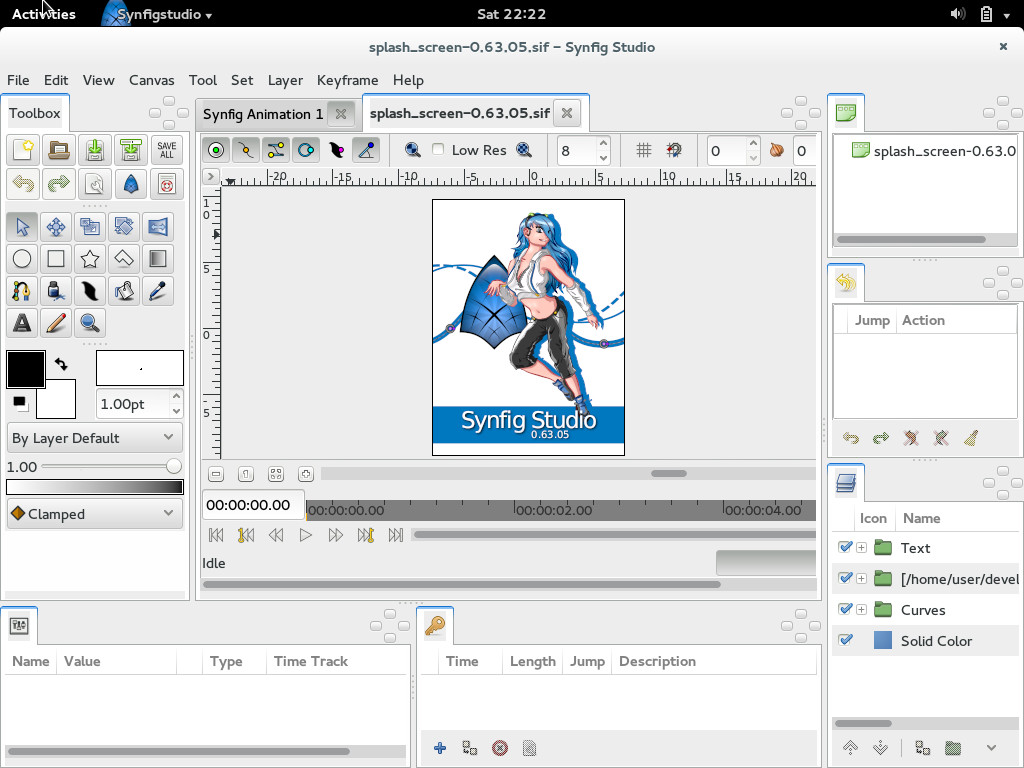Toggle radius ducks display
Screen dimensions: 1024x768
click(x=306, y=150)
